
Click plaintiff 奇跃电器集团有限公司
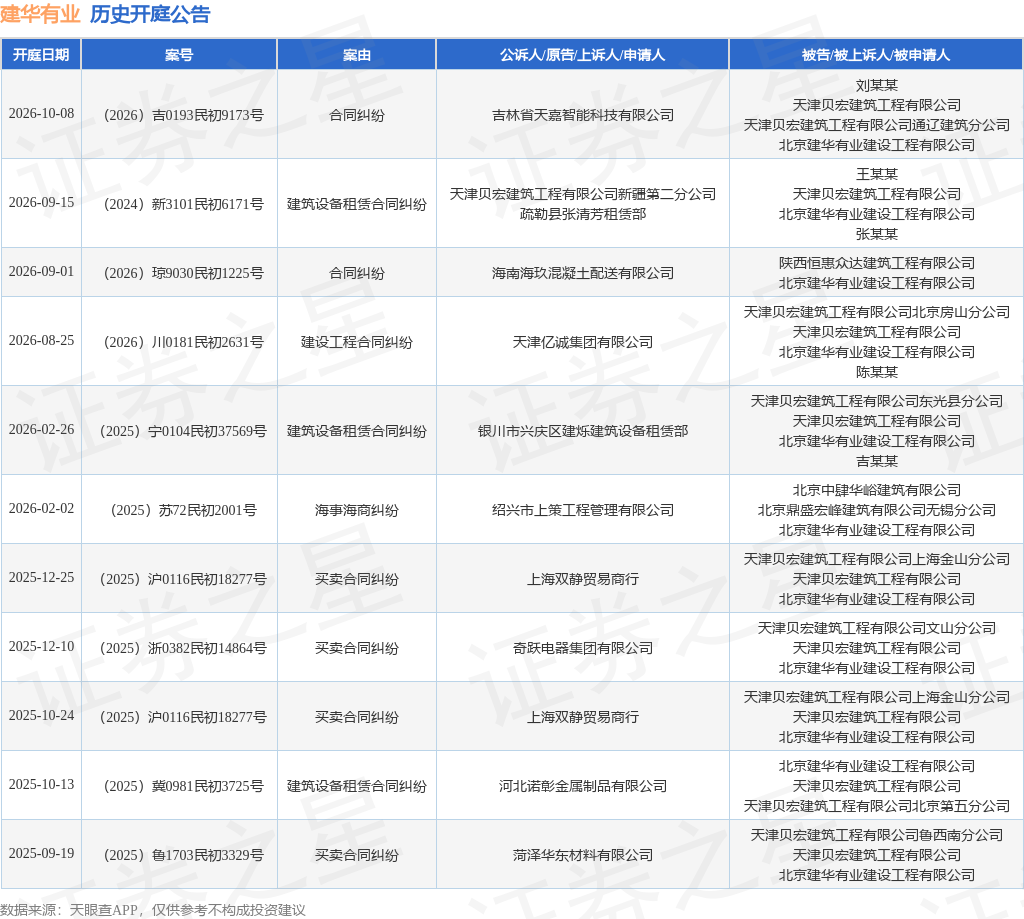583,648
